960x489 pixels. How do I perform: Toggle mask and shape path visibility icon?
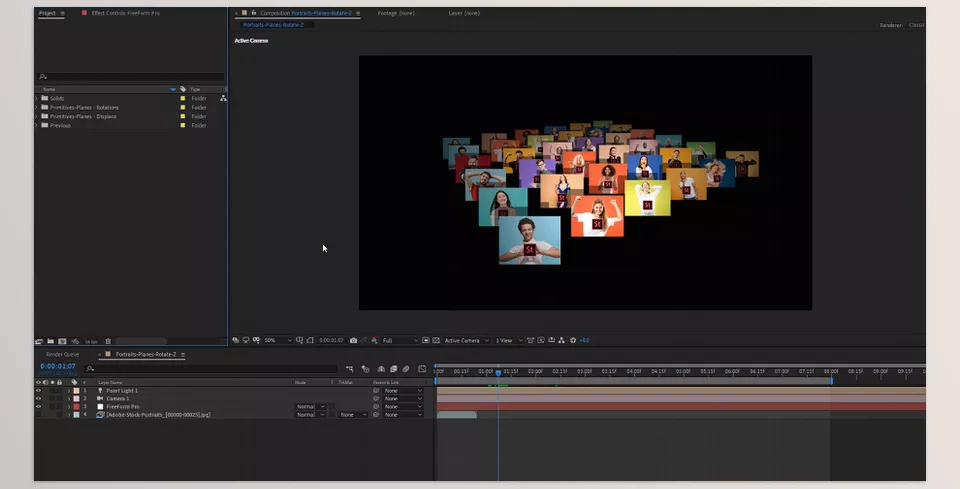coord(310,340)
